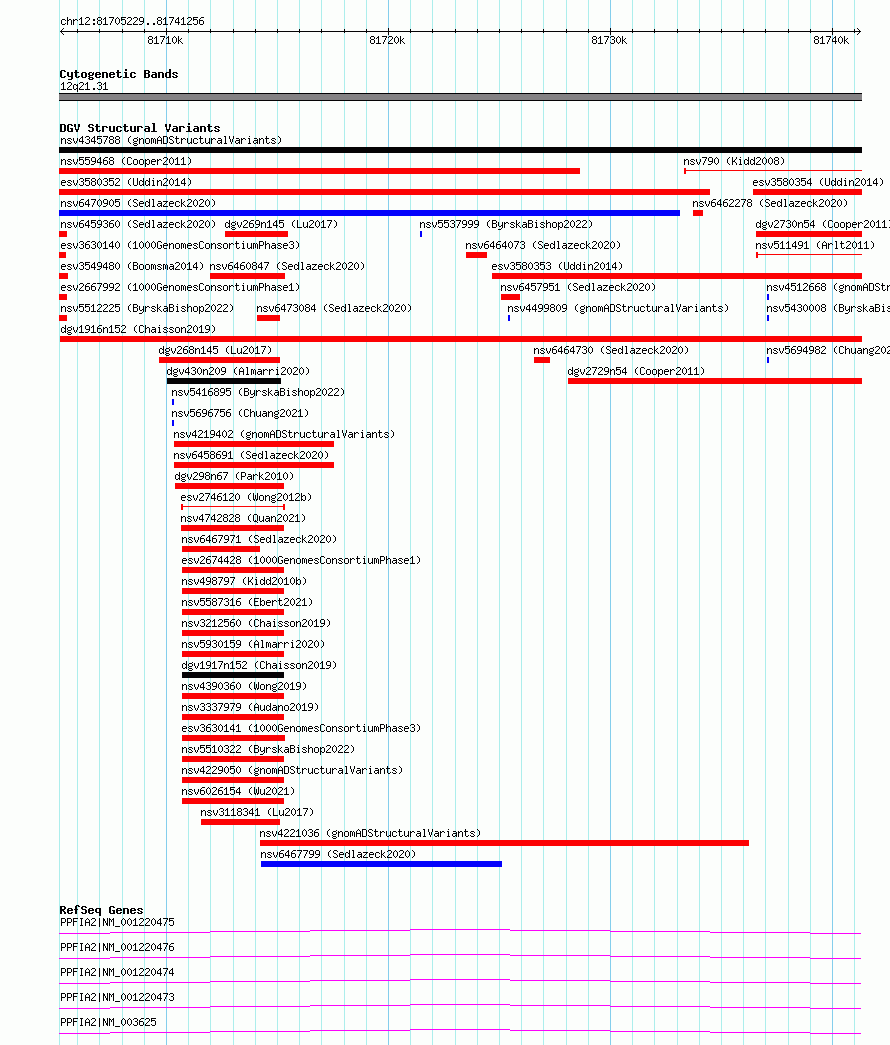Select nsv6473084 (Sedlazeck2020) variant
The height and width of the screenshot is (1045, 890).
268,318
